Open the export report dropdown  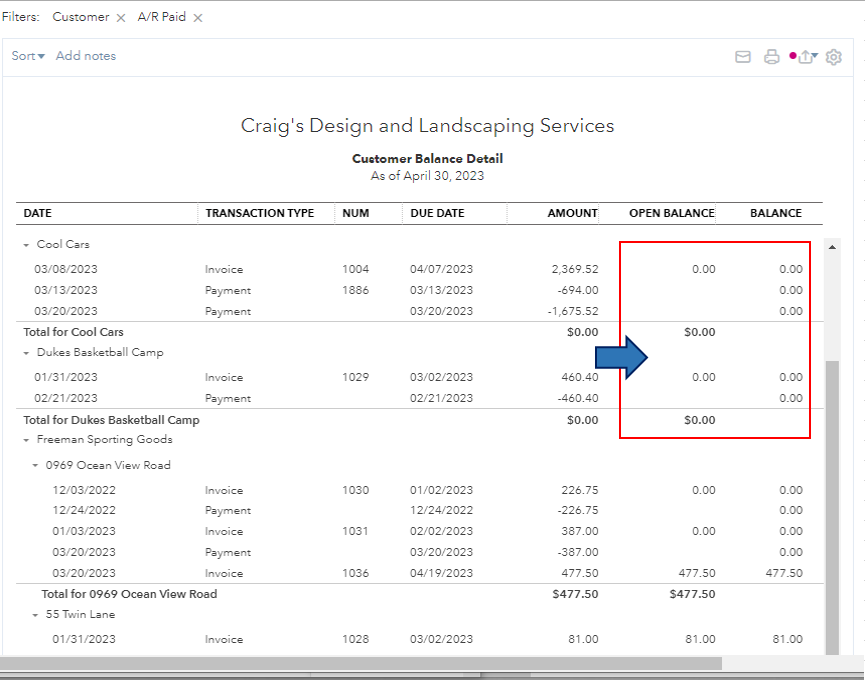pyautogui.click(x=808, y=56)
